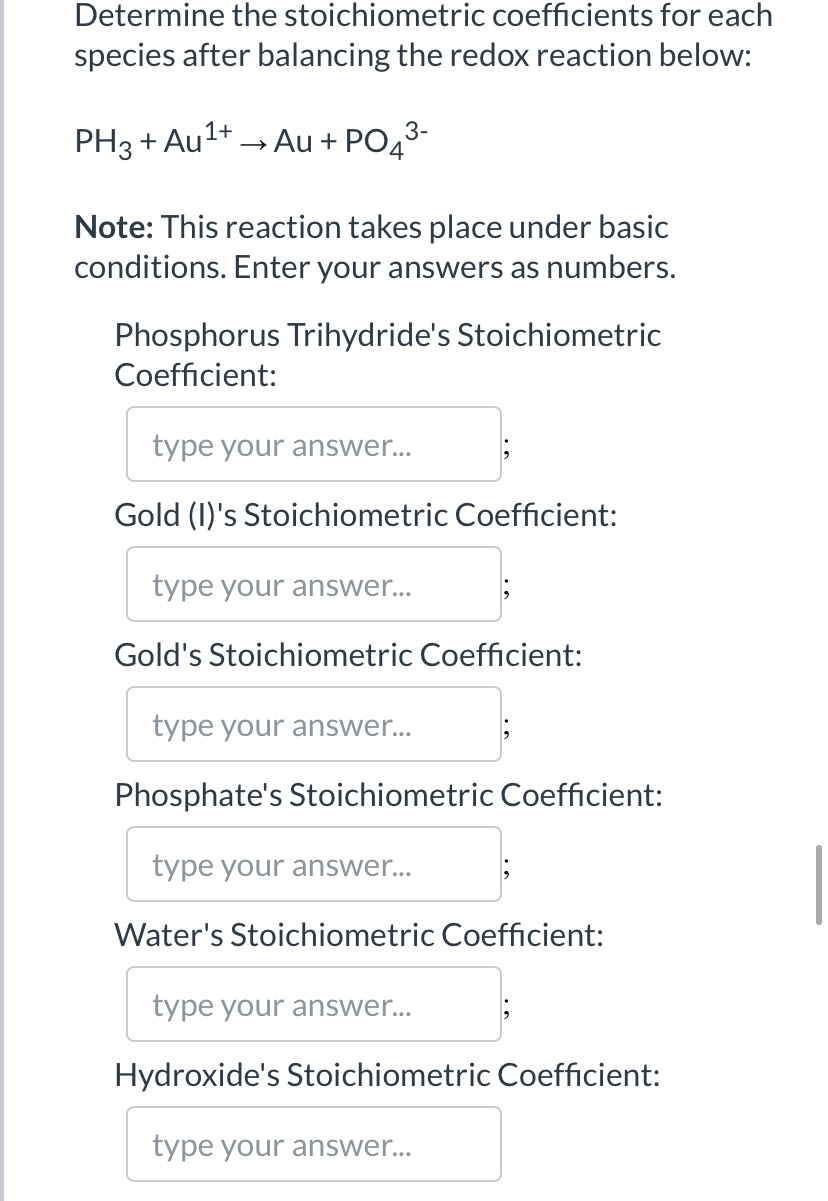The width and height of the screenshot is (828, 1201).
Task: Click the Gold coefficient answer field
Action: pyautogui.click(x=313, y=724)
